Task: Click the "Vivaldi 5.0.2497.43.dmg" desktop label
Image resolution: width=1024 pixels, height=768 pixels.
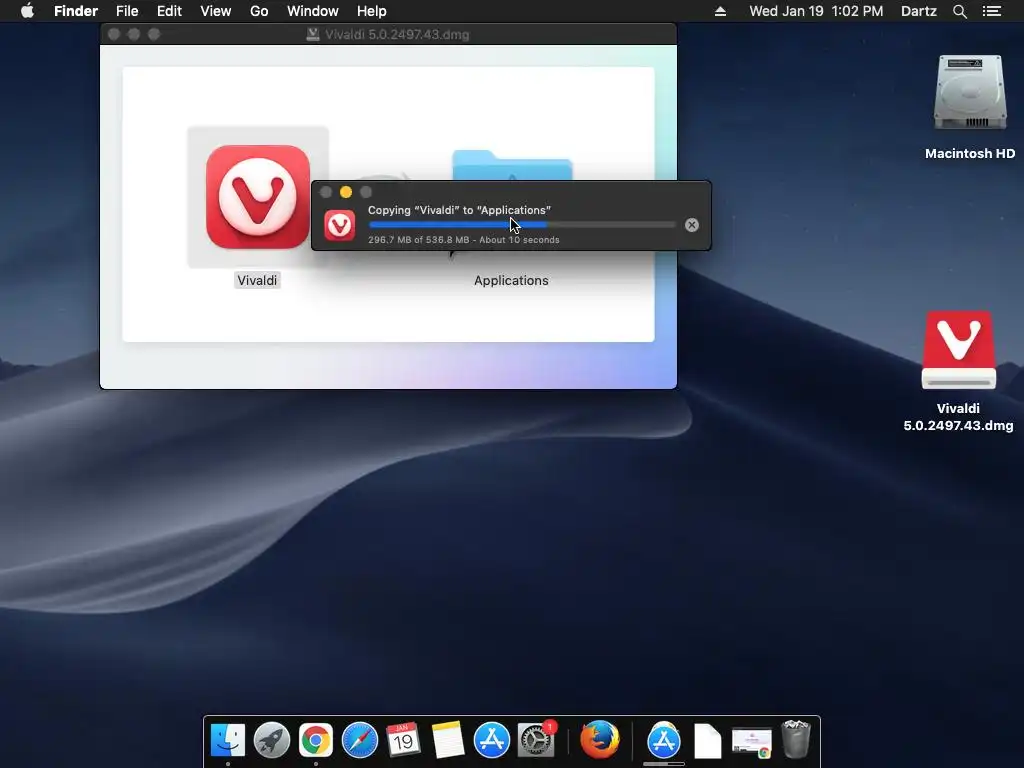Action: [x=958, y=417]
